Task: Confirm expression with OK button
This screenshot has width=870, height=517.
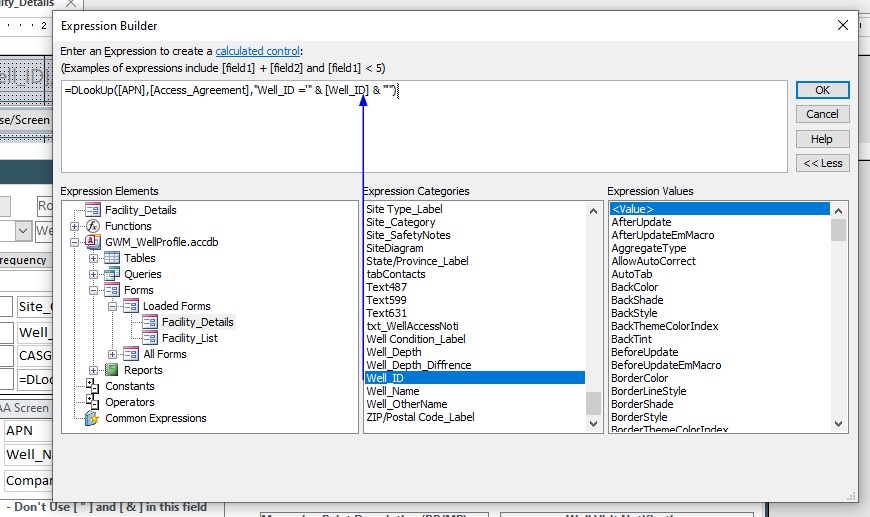Action: pyautogui.click(x=822, y=90)
